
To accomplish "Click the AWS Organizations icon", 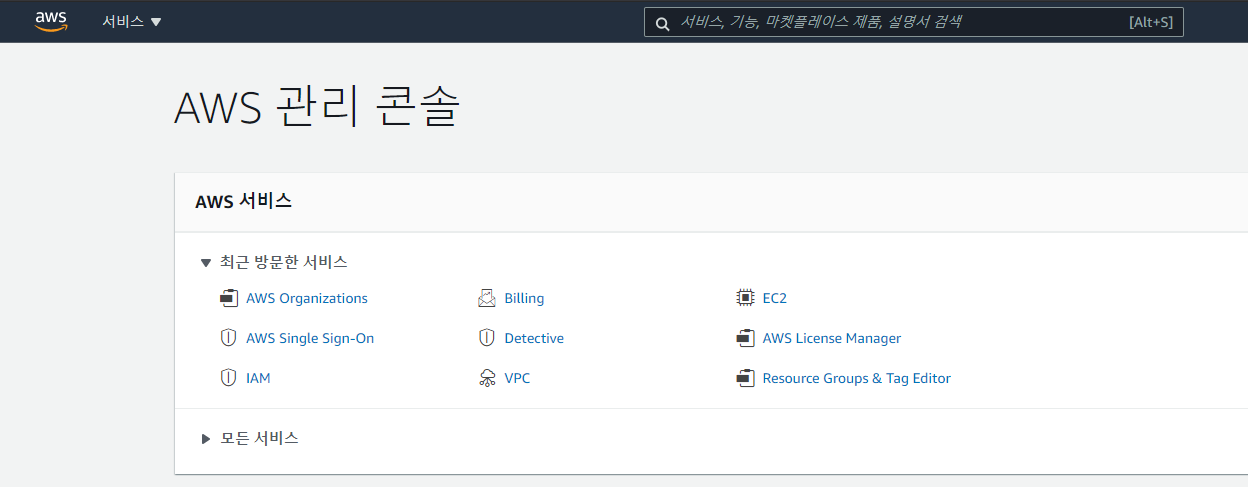I will 228,298.
